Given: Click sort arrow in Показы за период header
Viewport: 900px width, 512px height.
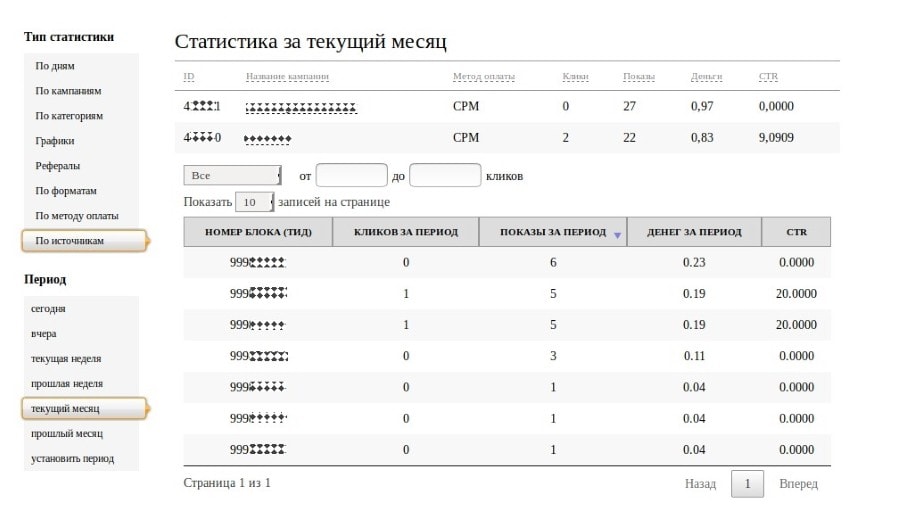Looking at the screenshot, I should (617, 235).
